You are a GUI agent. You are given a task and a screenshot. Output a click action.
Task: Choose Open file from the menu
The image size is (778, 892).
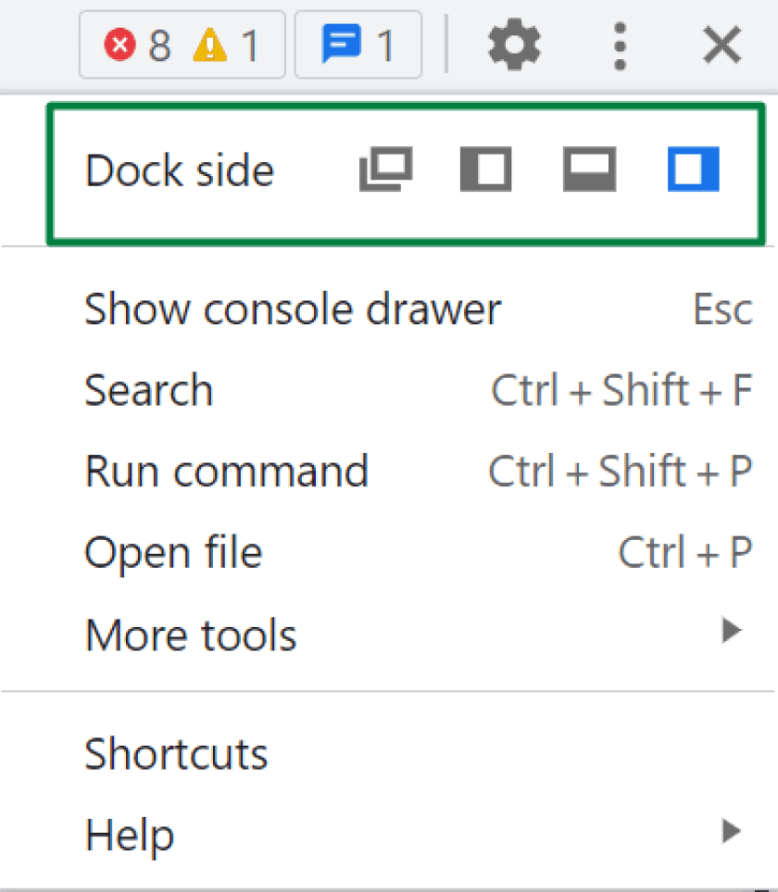coord(173,551)
